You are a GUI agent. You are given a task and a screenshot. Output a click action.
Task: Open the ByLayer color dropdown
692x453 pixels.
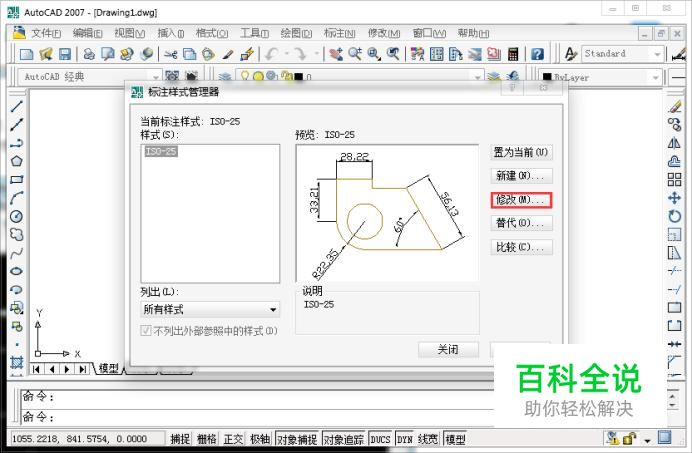pyautogui.click(x=656, y=77)
